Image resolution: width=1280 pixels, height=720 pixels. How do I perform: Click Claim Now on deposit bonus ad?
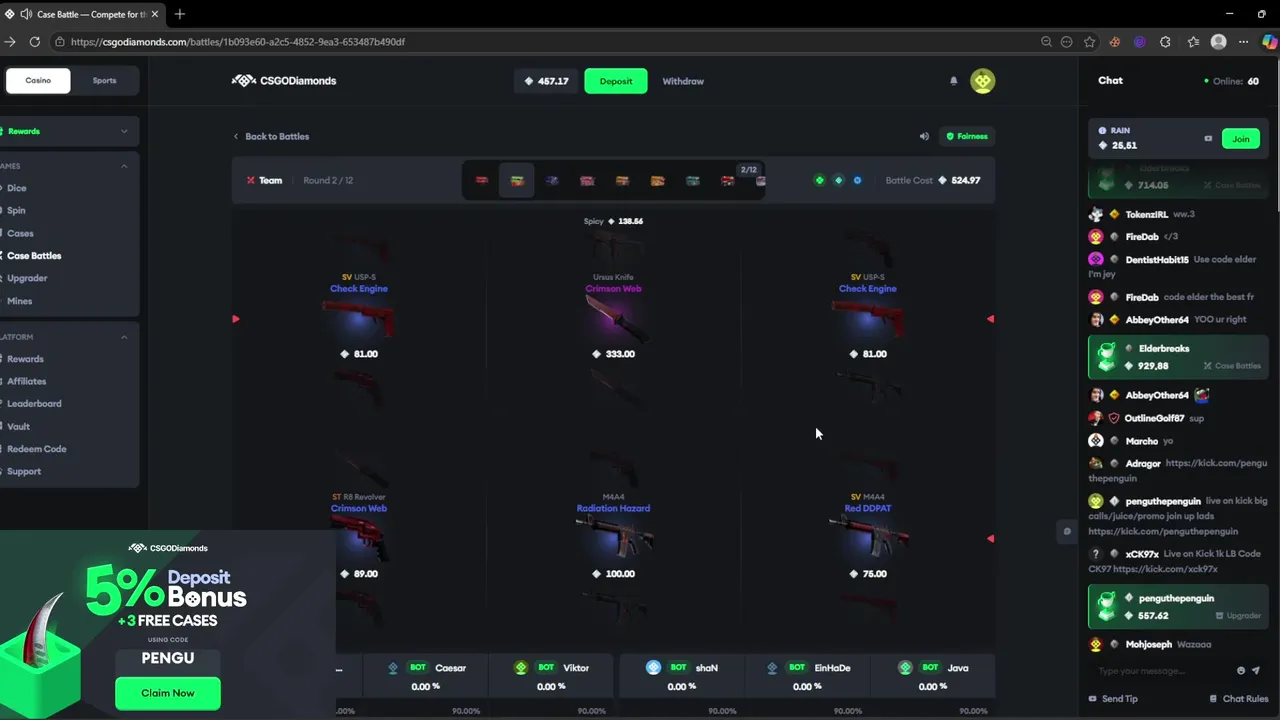[168, 693]
